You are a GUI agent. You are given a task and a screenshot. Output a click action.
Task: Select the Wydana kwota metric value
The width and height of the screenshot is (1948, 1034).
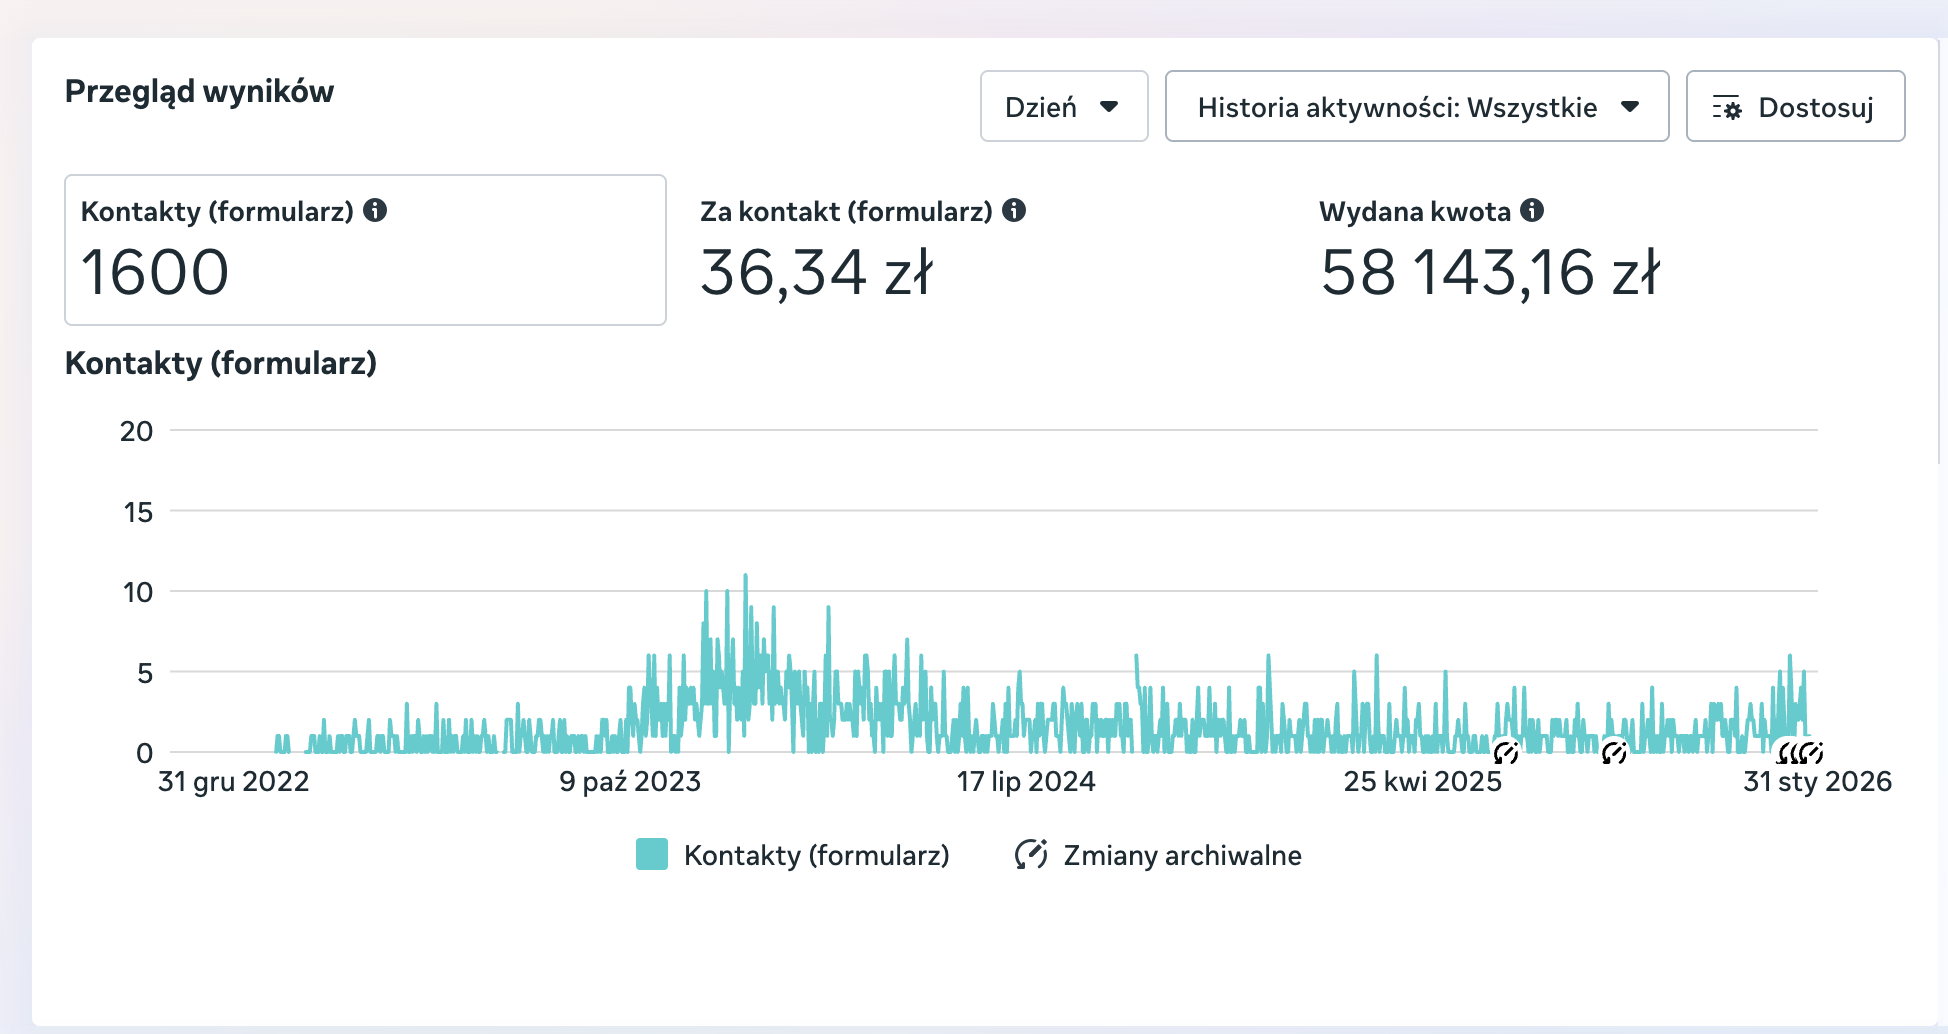pos(1490,272)
